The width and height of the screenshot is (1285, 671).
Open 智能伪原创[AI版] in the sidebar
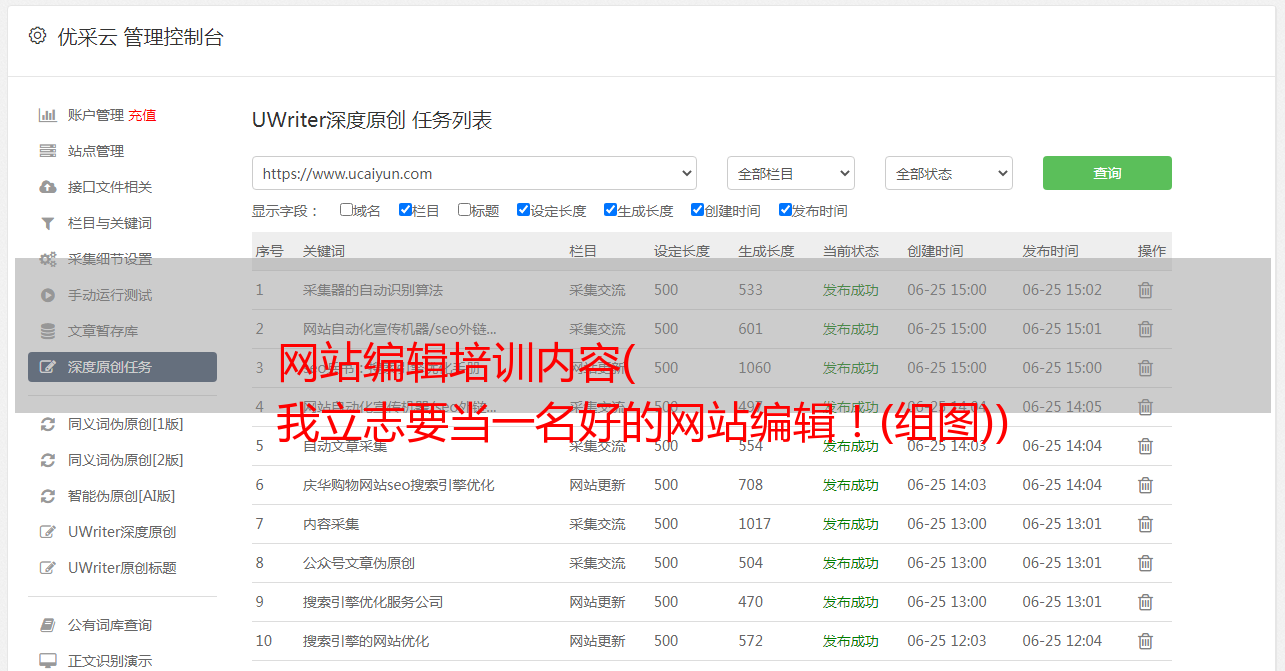[x=122, y=496]
